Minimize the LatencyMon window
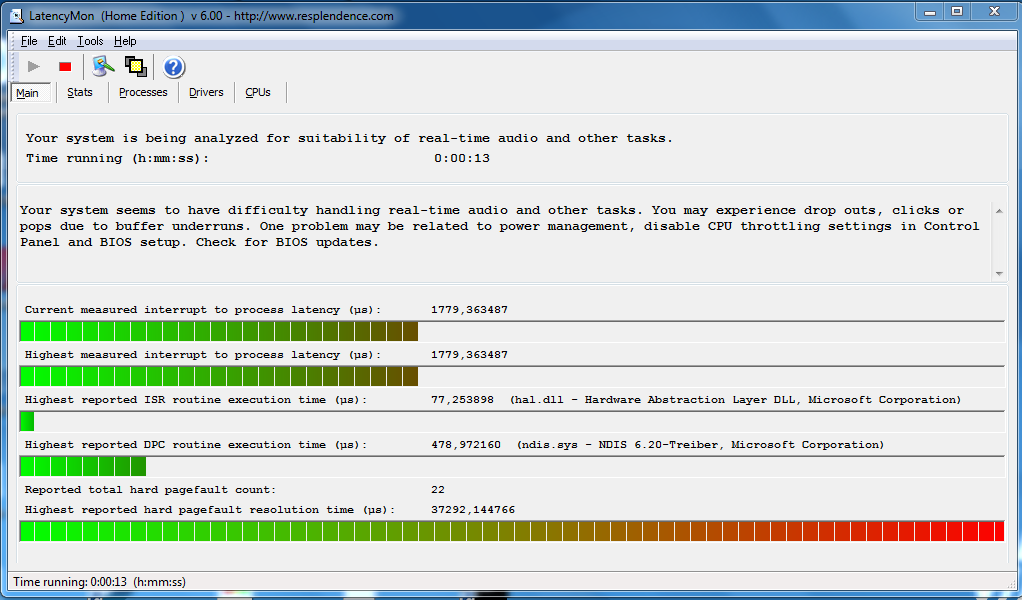Viewport: 1022px width, 600px height. click(x=930, y=12)
